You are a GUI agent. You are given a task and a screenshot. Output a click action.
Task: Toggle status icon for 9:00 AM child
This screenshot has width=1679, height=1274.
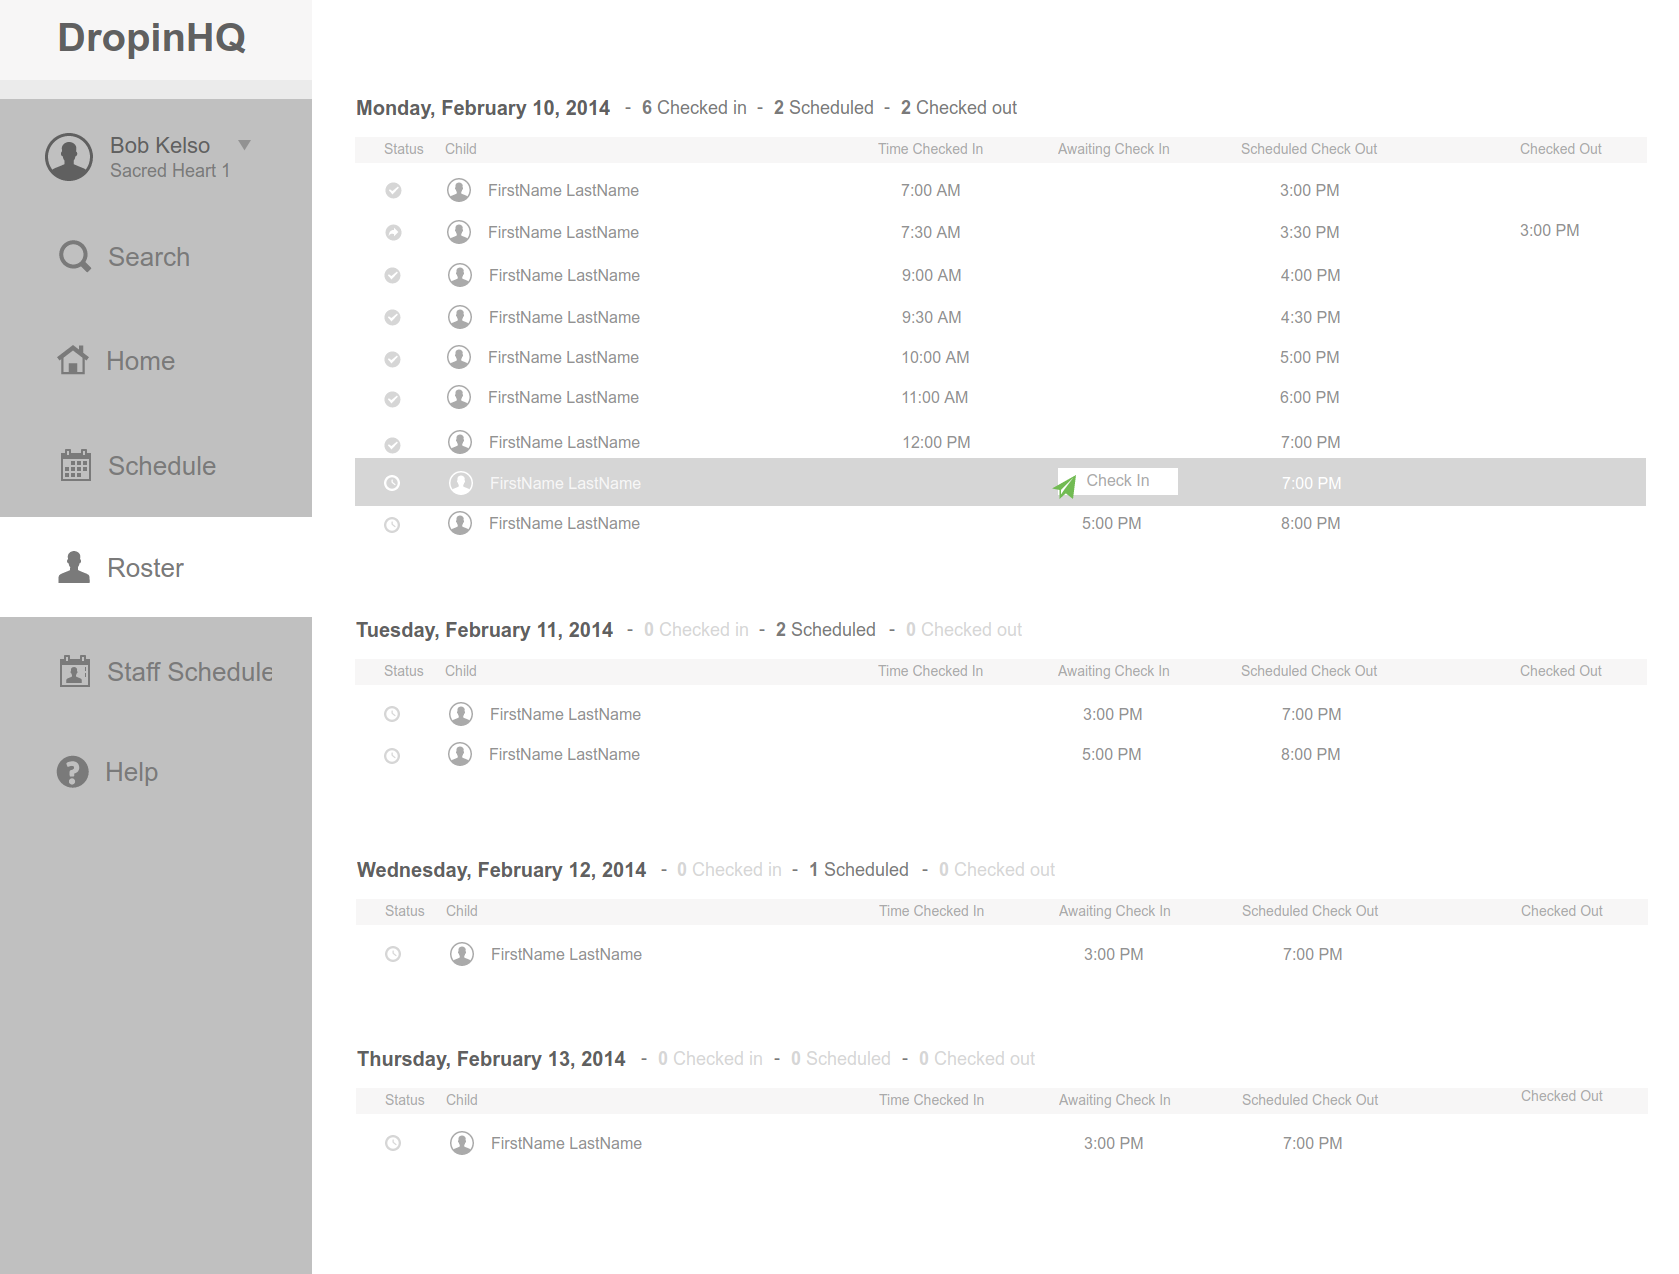coord(393,275)
